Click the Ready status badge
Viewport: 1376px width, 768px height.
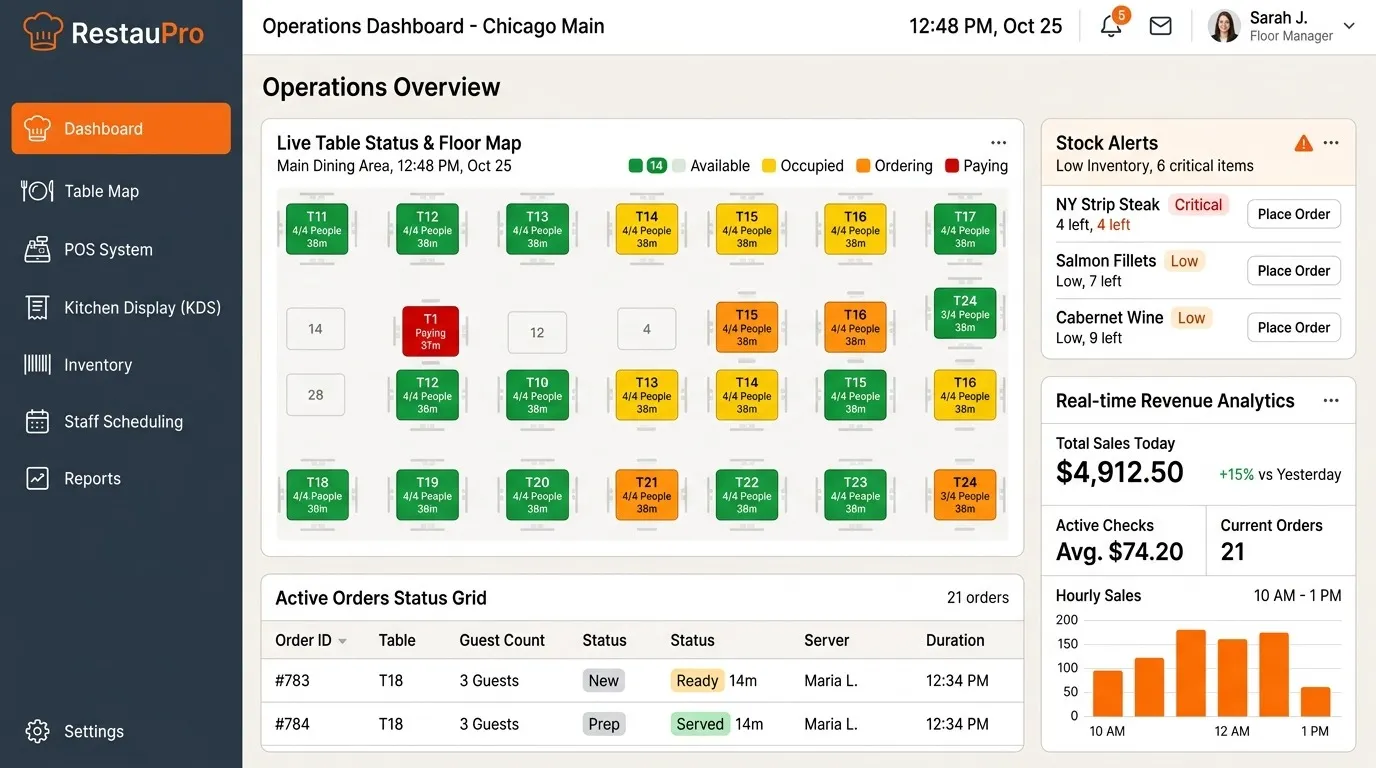tap(697, 681)
